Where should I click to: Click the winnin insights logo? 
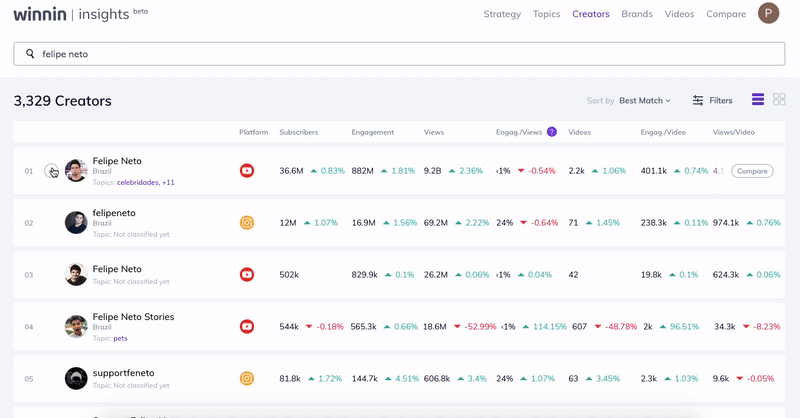[81, 14]
